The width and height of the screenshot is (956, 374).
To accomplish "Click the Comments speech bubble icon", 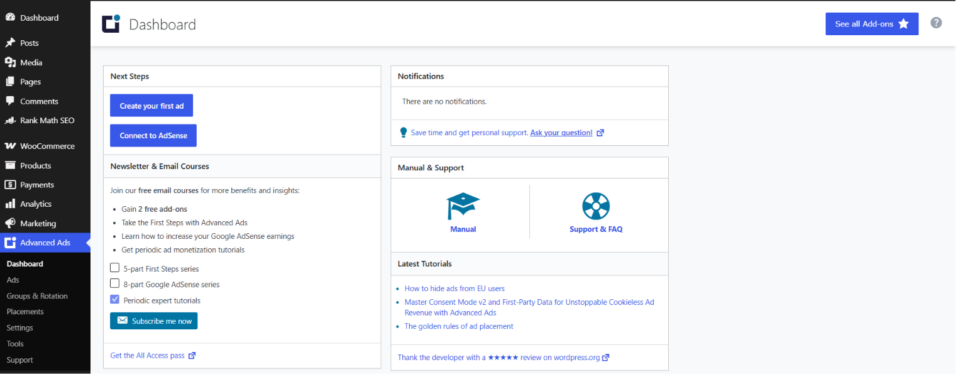I will pyautogui.click(x=10, y=101).
